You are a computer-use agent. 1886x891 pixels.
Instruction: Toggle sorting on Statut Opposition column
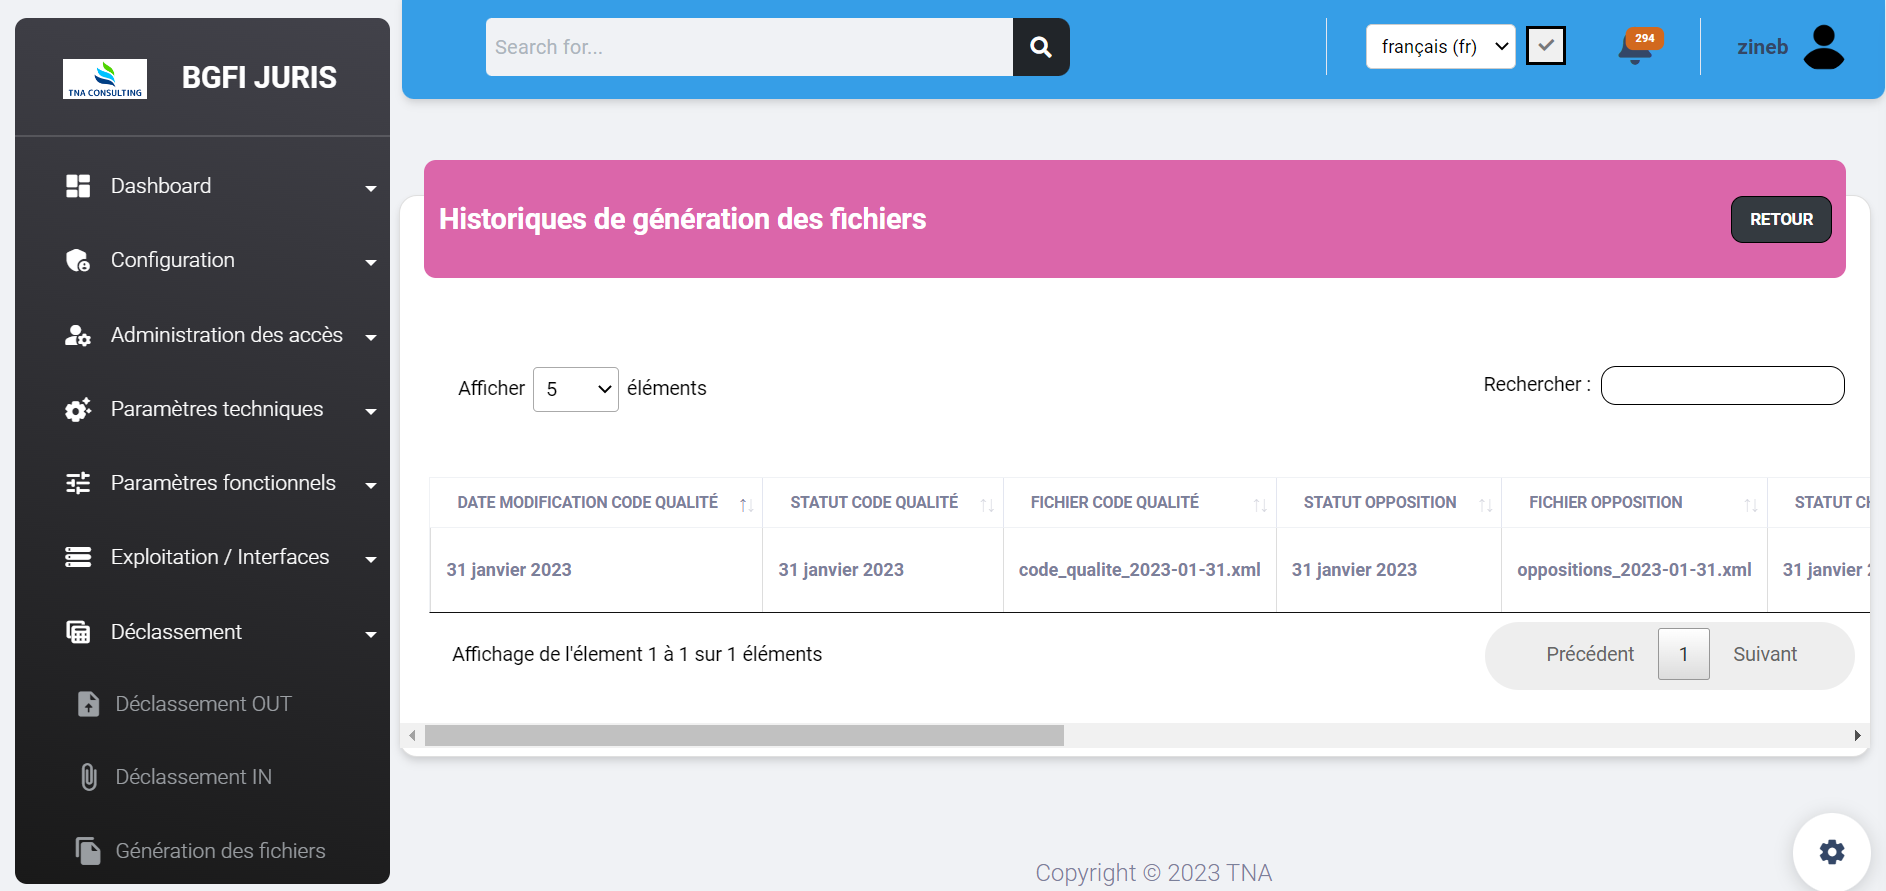(x=1380, y=502)
